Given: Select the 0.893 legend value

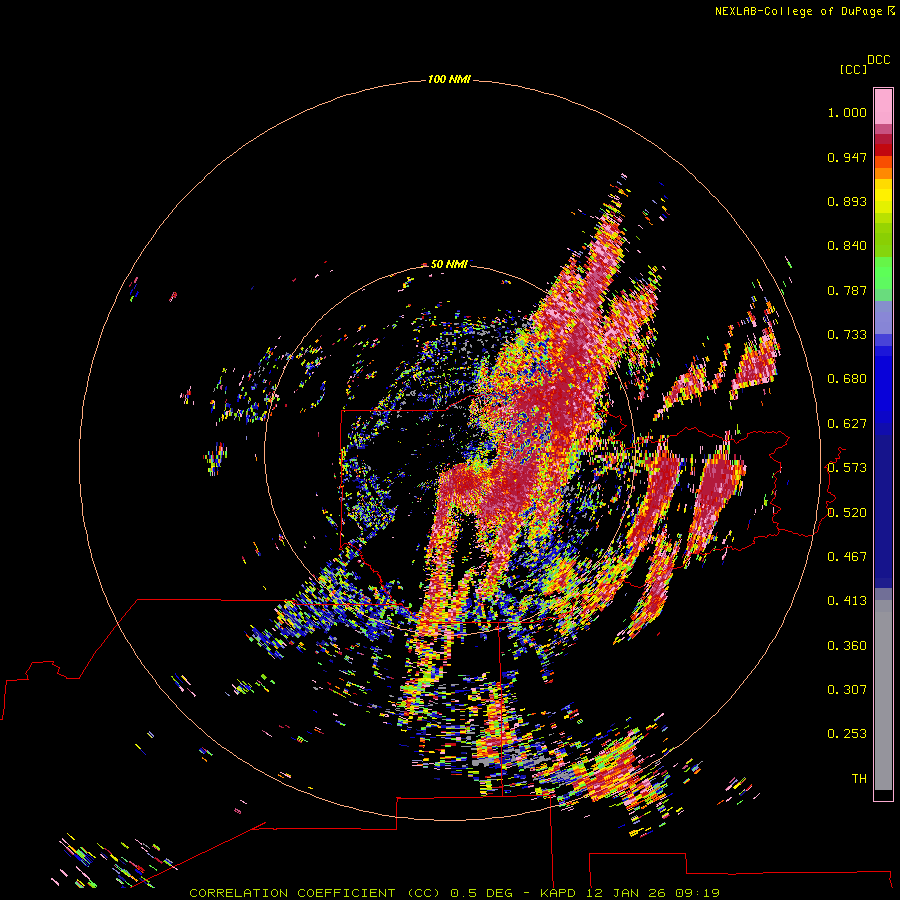Looking at the screenshot, I should coord(847,201).
